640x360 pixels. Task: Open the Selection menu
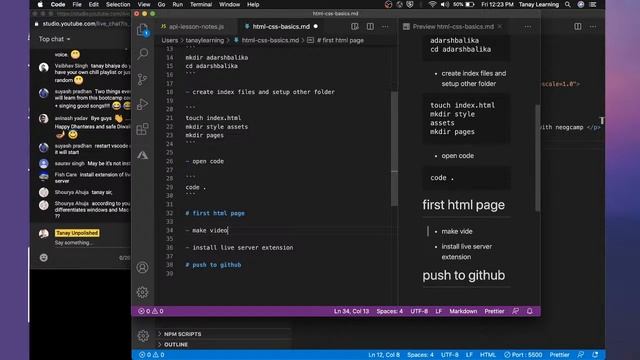point(118,4)
